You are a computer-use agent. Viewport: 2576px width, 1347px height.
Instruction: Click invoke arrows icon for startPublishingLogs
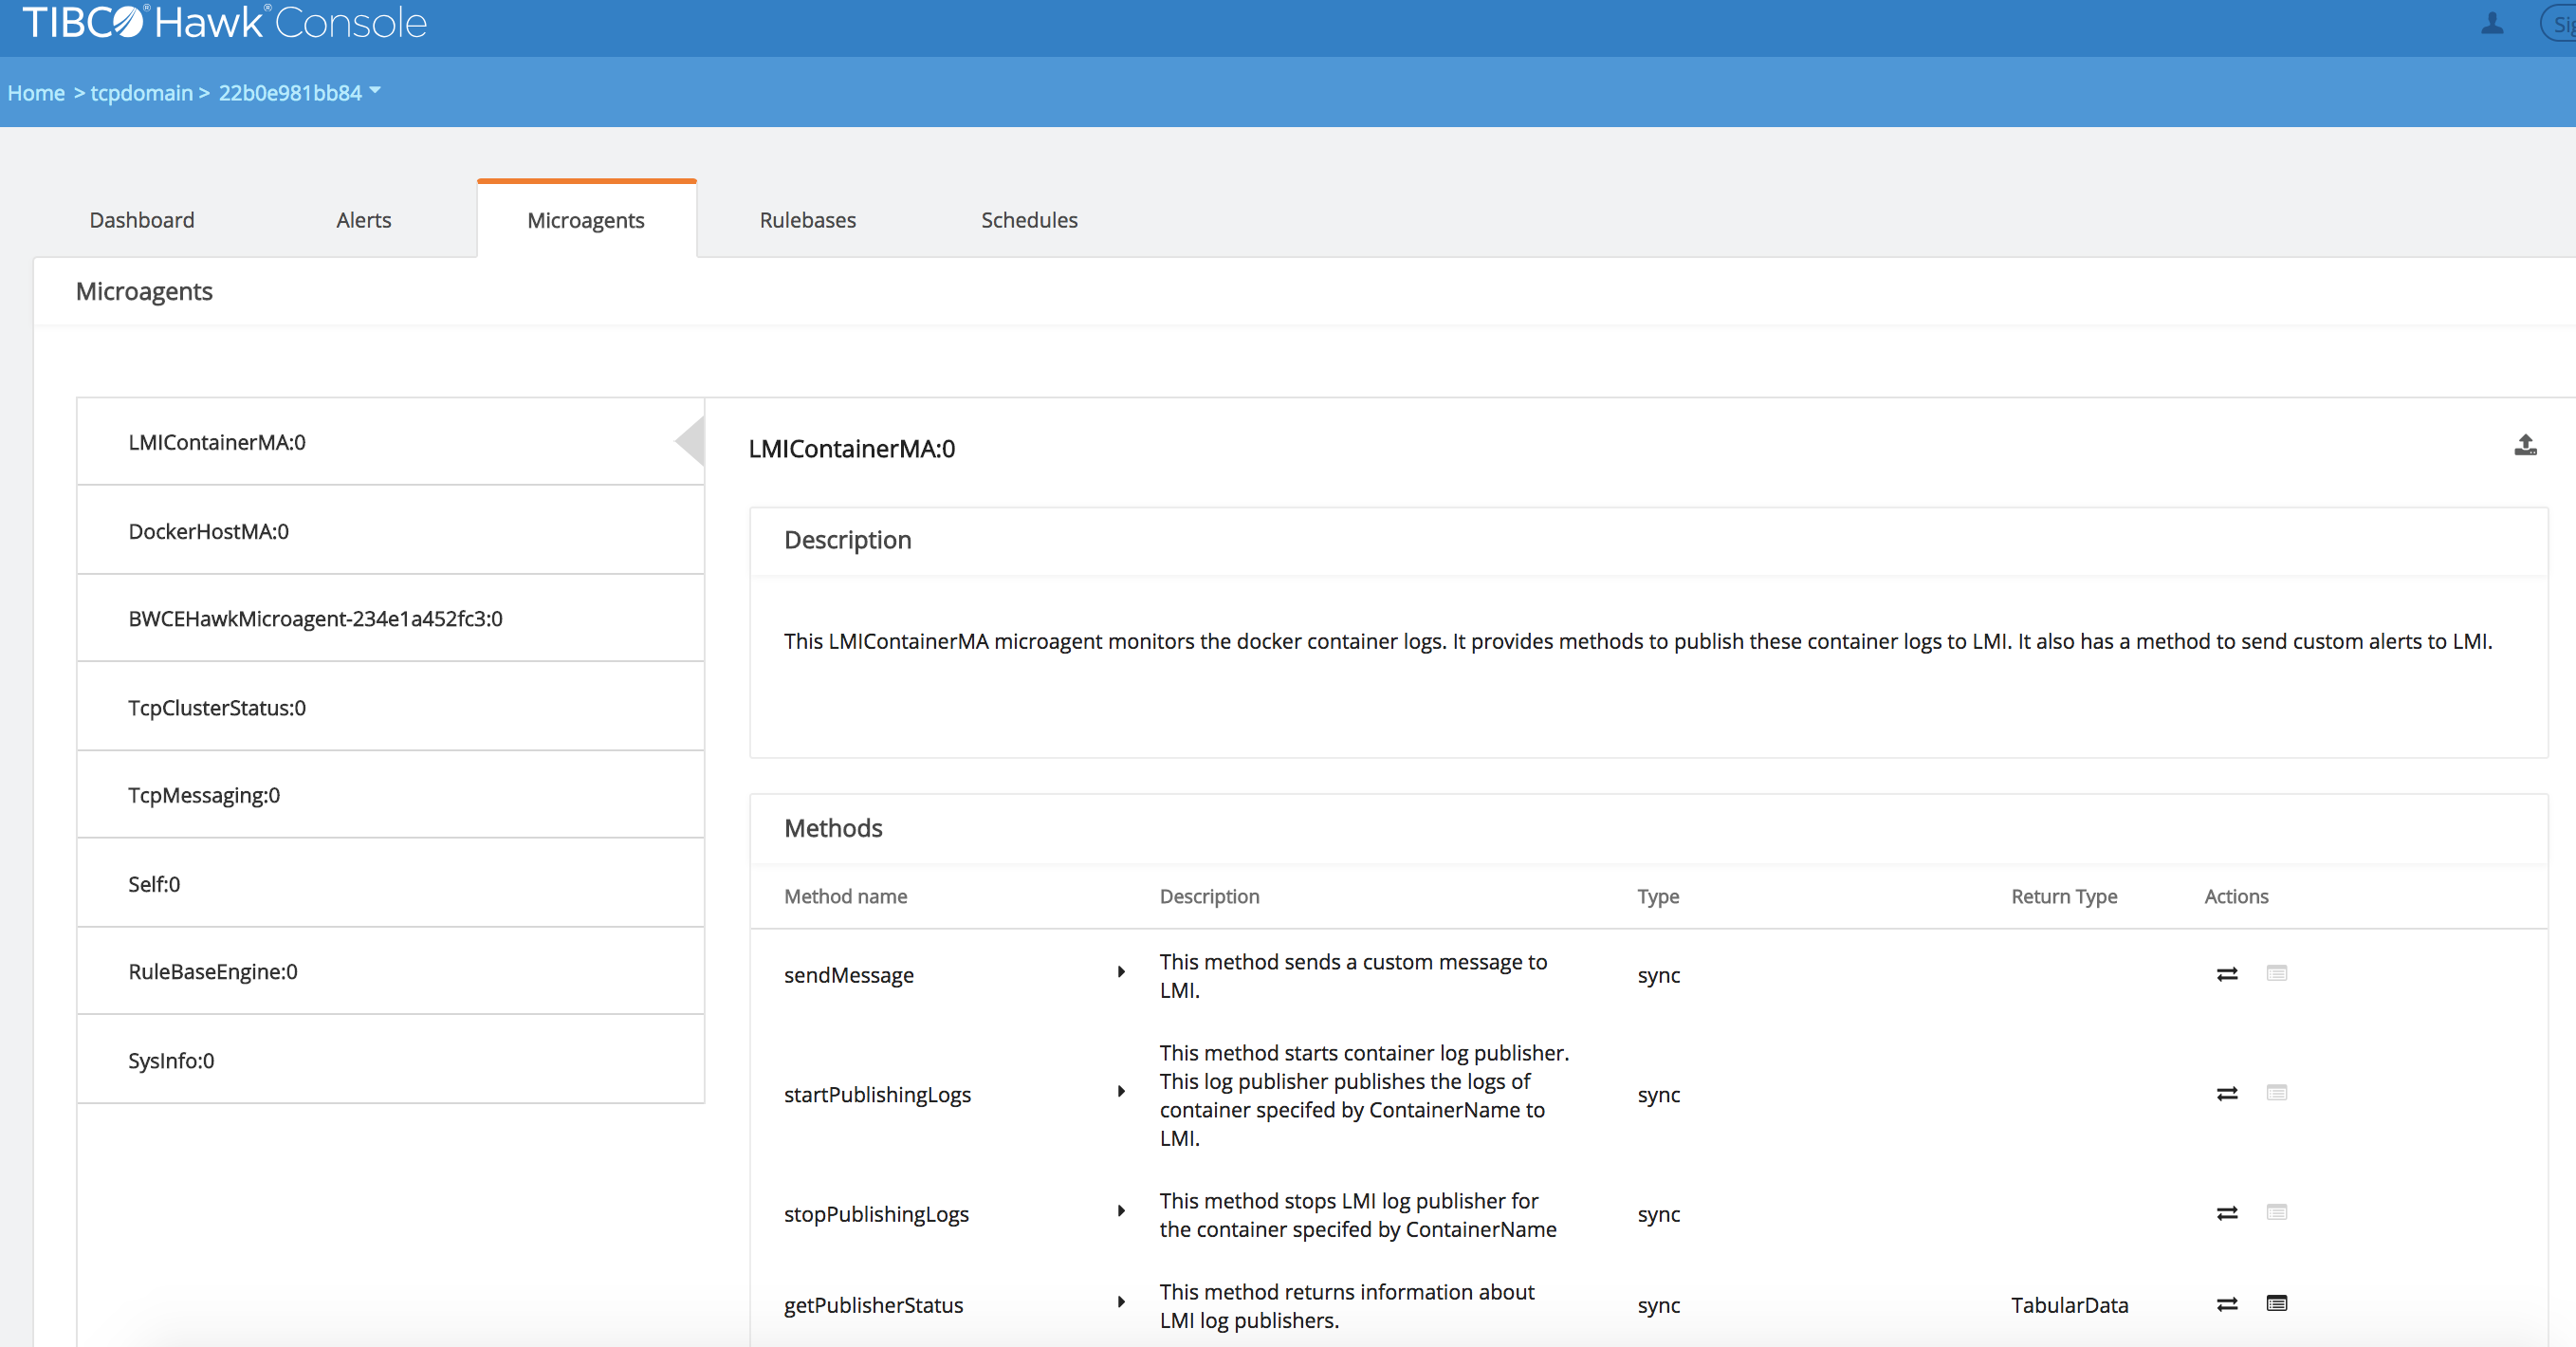pyautogui.click(x=2227, y=1094)
